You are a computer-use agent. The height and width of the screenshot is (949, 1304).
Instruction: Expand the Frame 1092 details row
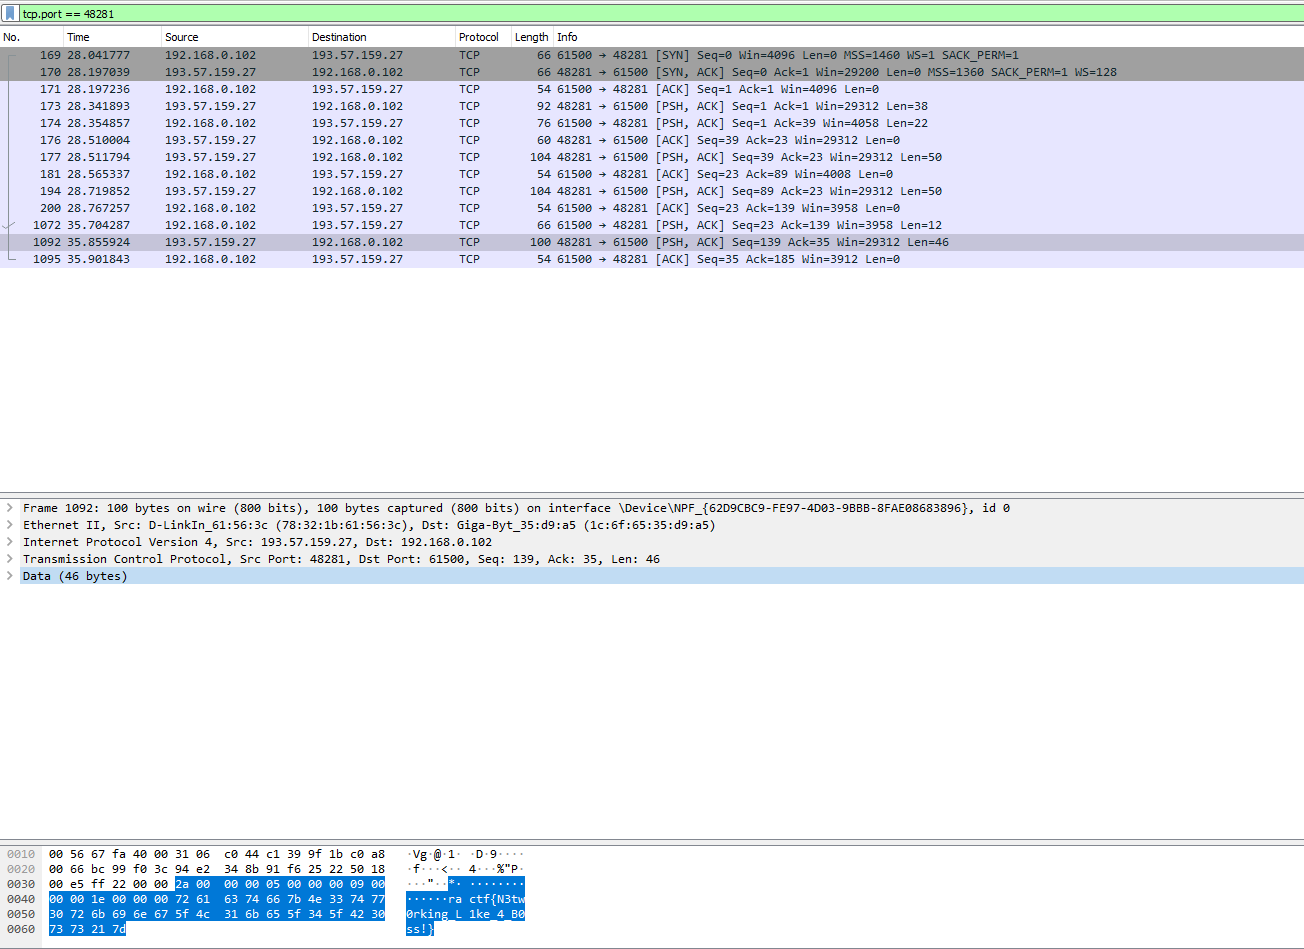(10, 508)
